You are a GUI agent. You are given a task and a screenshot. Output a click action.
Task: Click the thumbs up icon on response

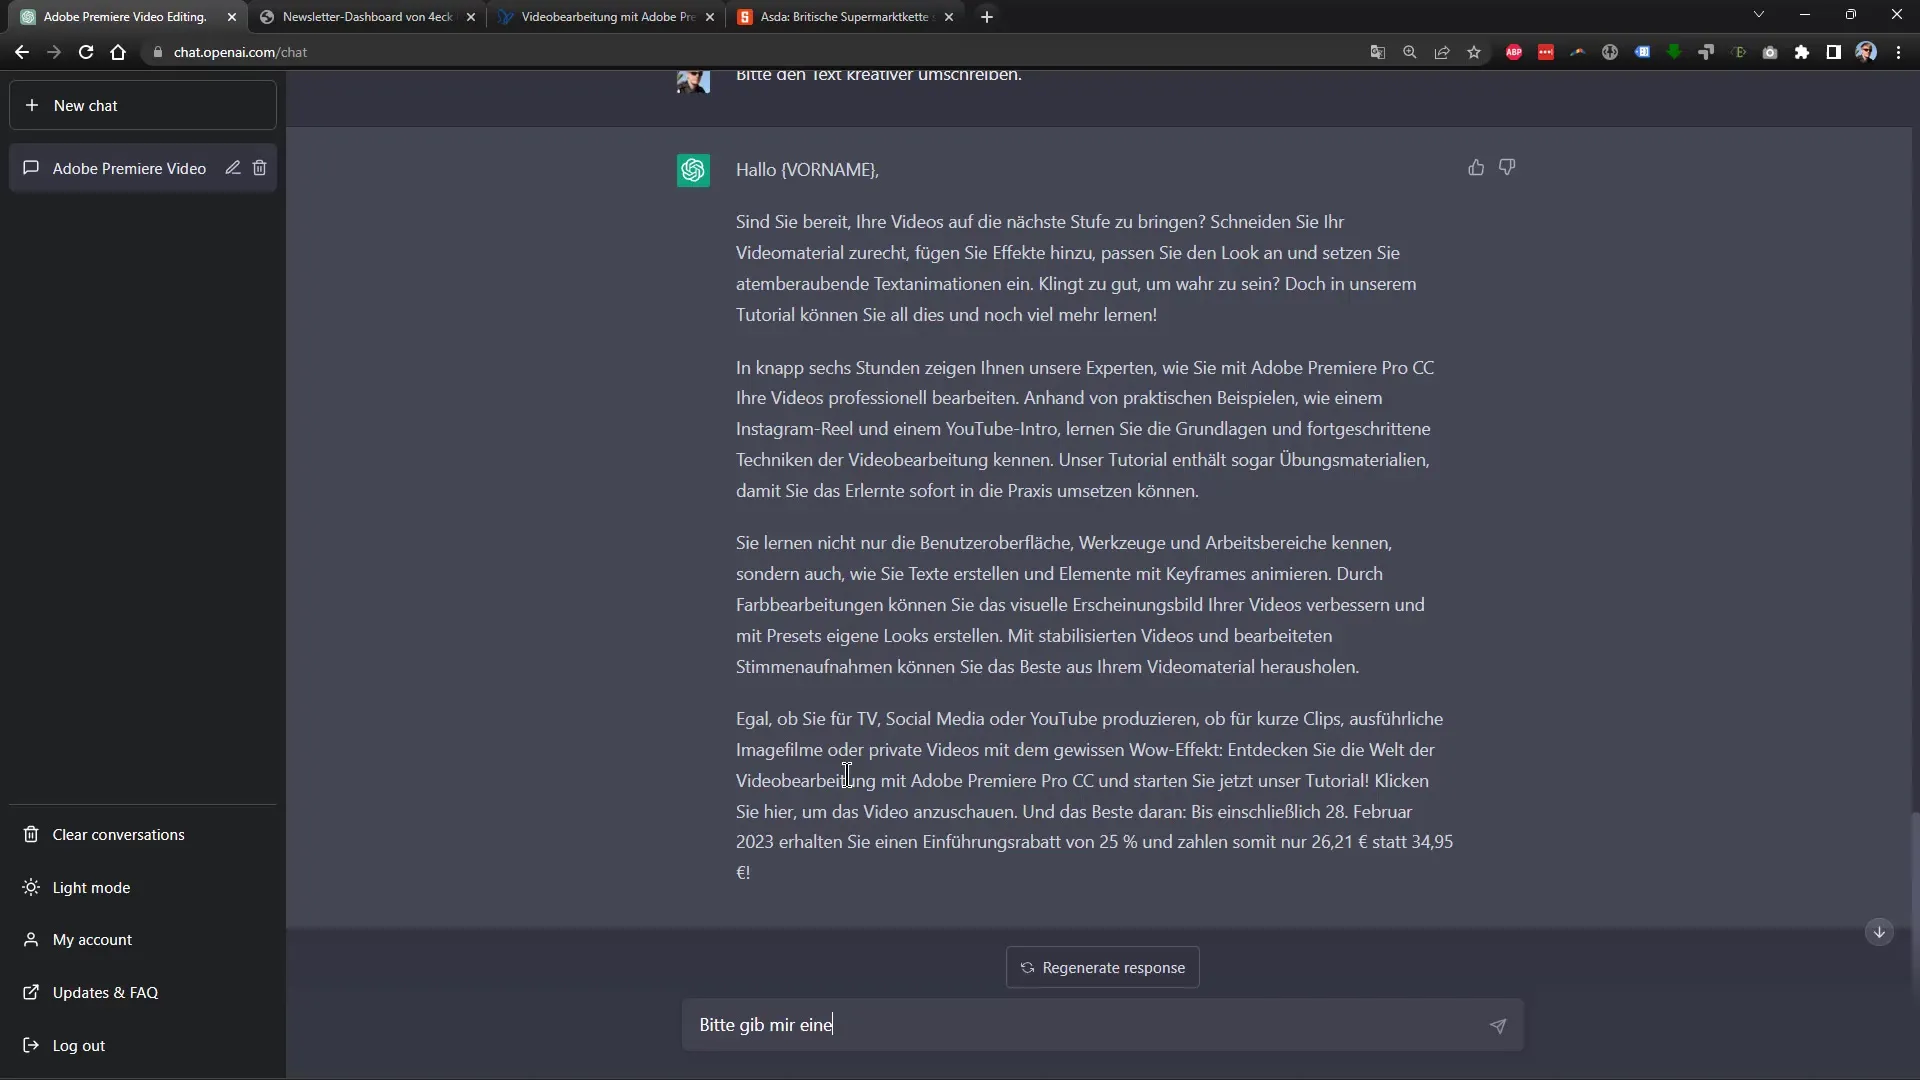(x=1477, y=167)
